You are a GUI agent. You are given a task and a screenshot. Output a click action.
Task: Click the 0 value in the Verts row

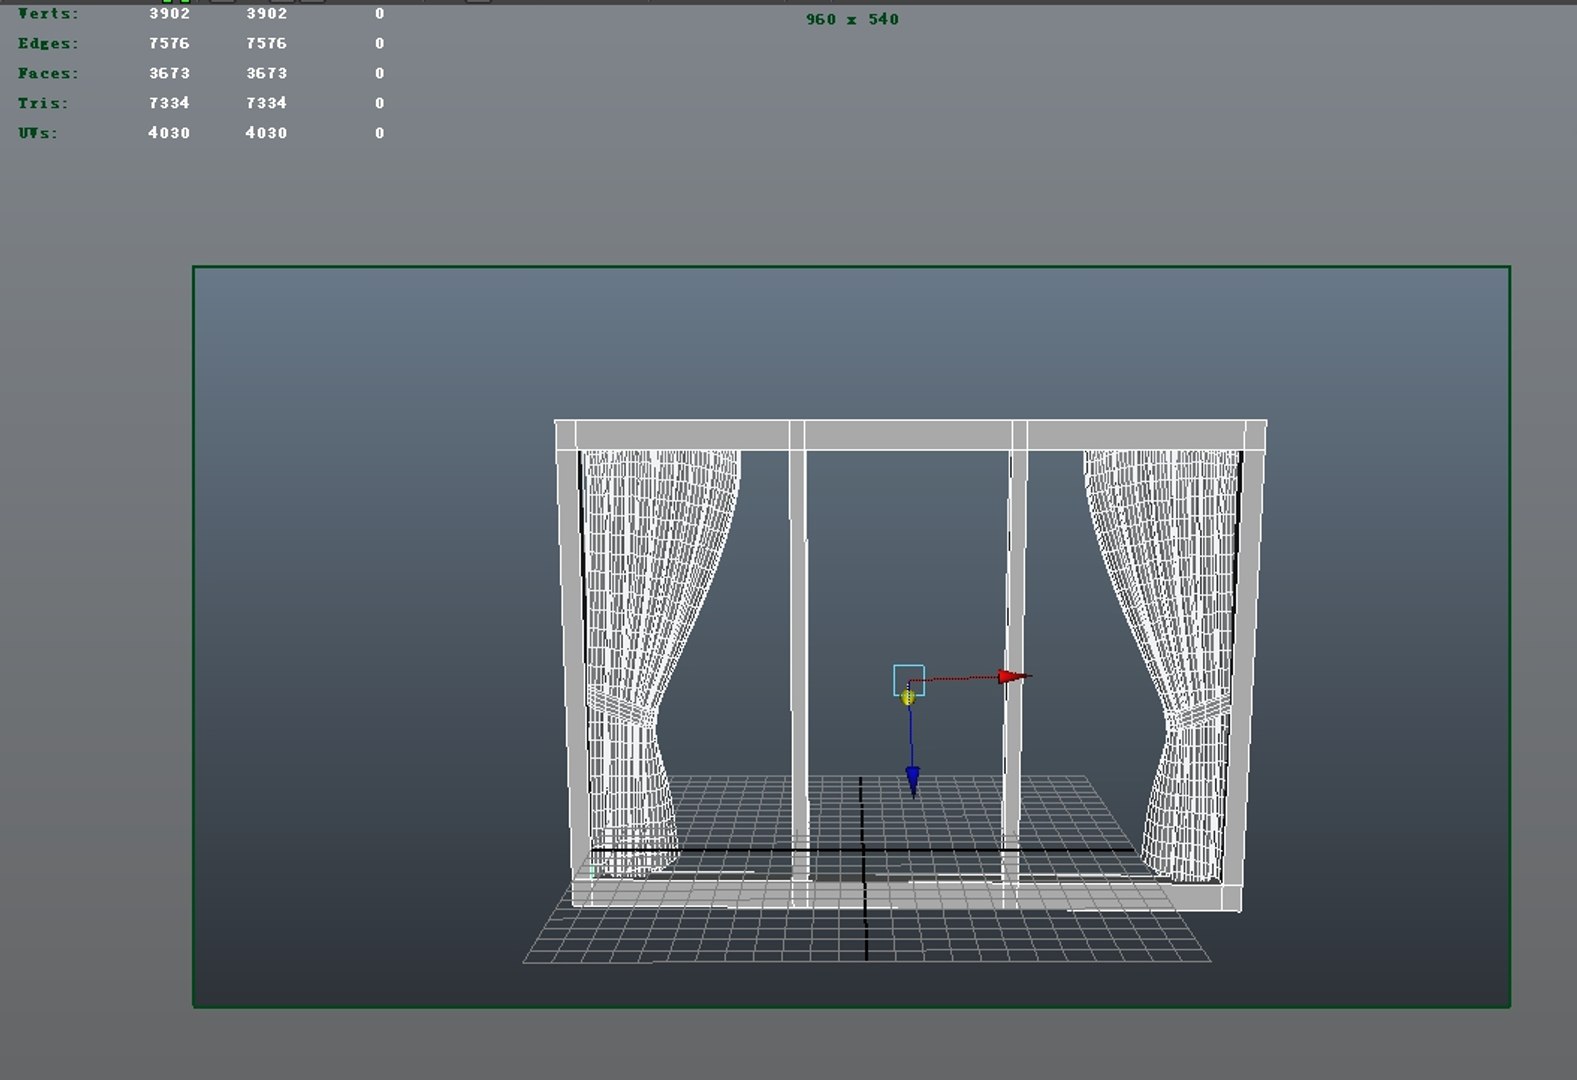[379, 13]
